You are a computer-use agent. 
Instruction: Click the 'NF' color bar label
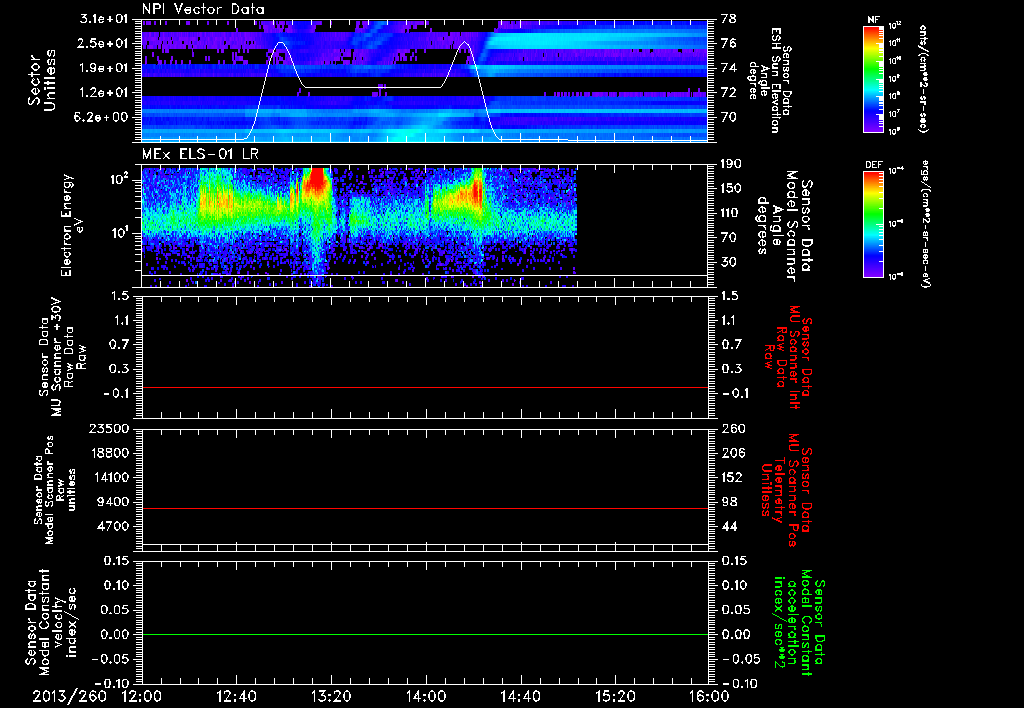pyautogui.click(x=873, y=20)
